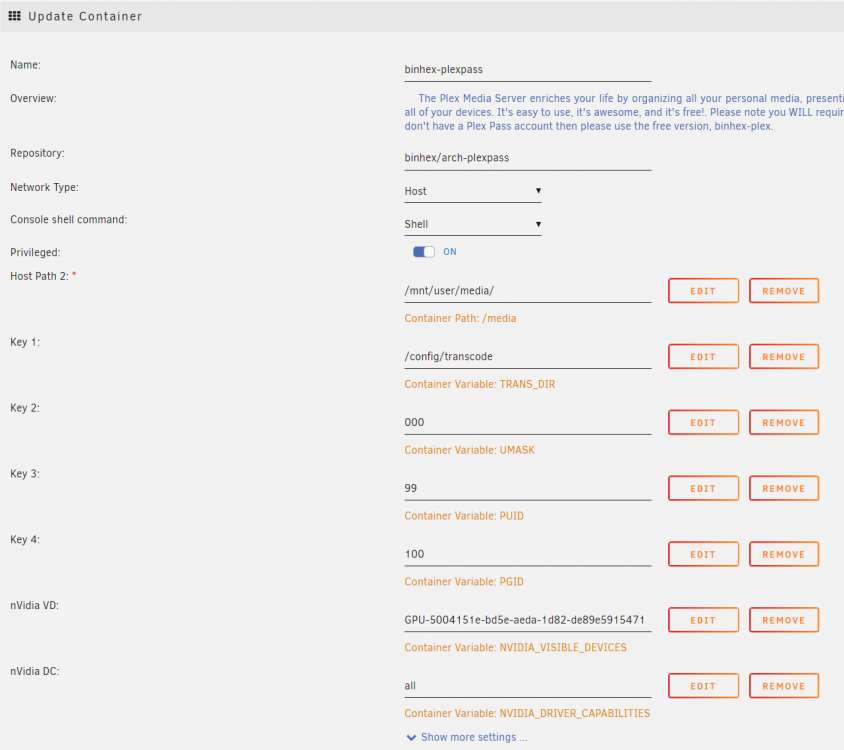The image size is (844, 750).
Task: Click the Update Container heading
Action: [x=85, y=16]
